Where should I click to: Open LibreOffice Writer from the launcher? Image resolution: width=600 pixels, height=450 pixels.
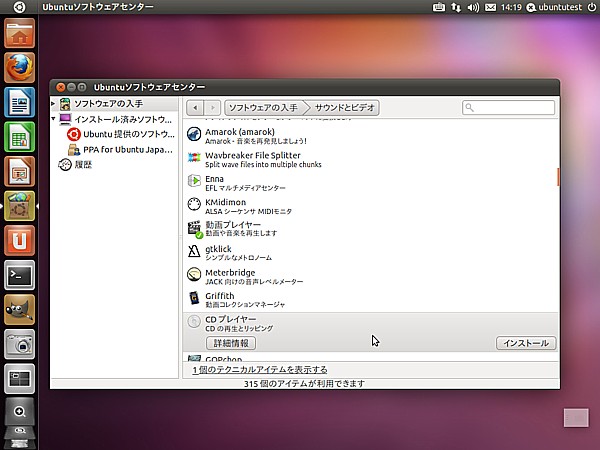pyautogui.click(x=20, y=102)
